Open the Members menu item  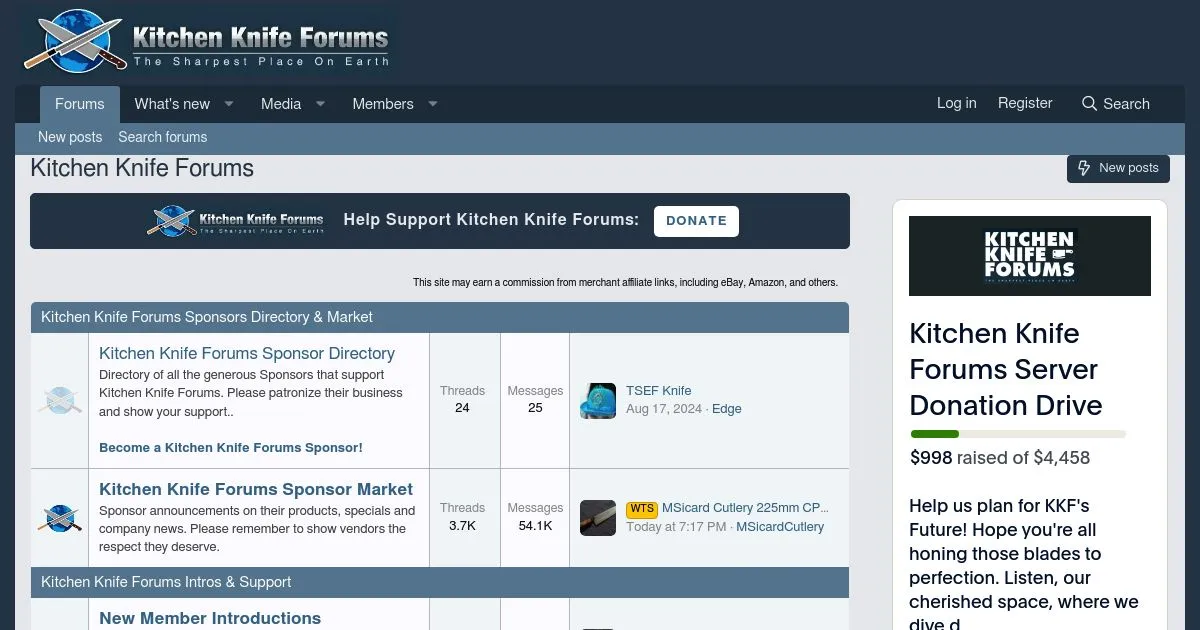tap(383, 104)
